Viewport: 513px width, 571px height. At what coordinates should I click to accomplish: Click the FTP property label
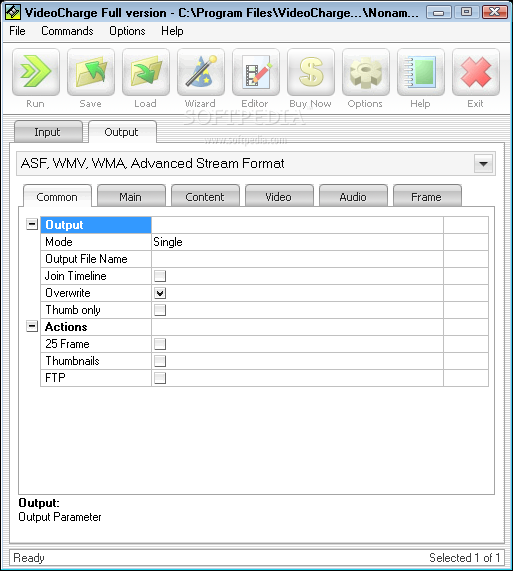(55, 378)
